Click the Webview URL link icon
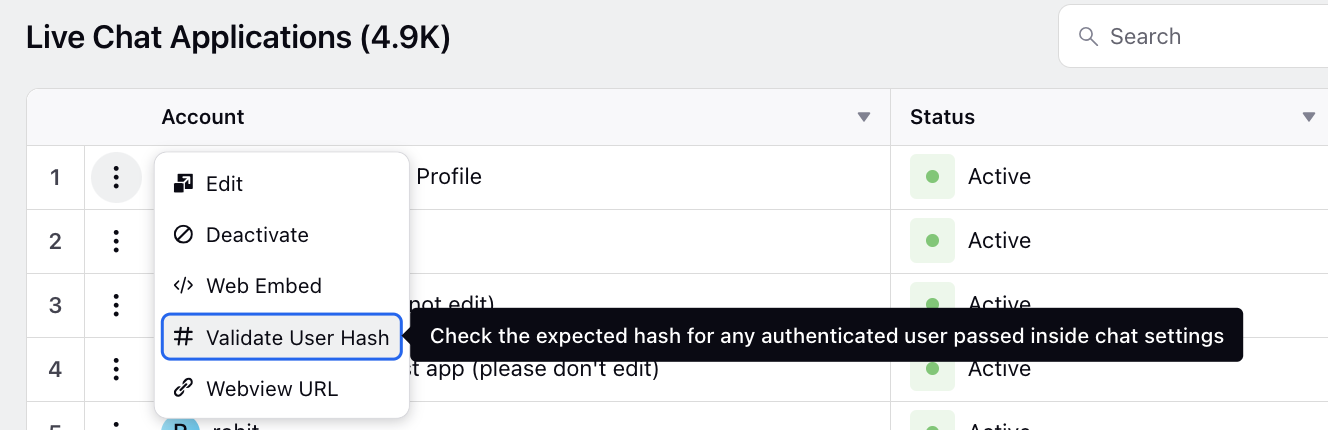The image size is (1328, 430). pos(183,388)
